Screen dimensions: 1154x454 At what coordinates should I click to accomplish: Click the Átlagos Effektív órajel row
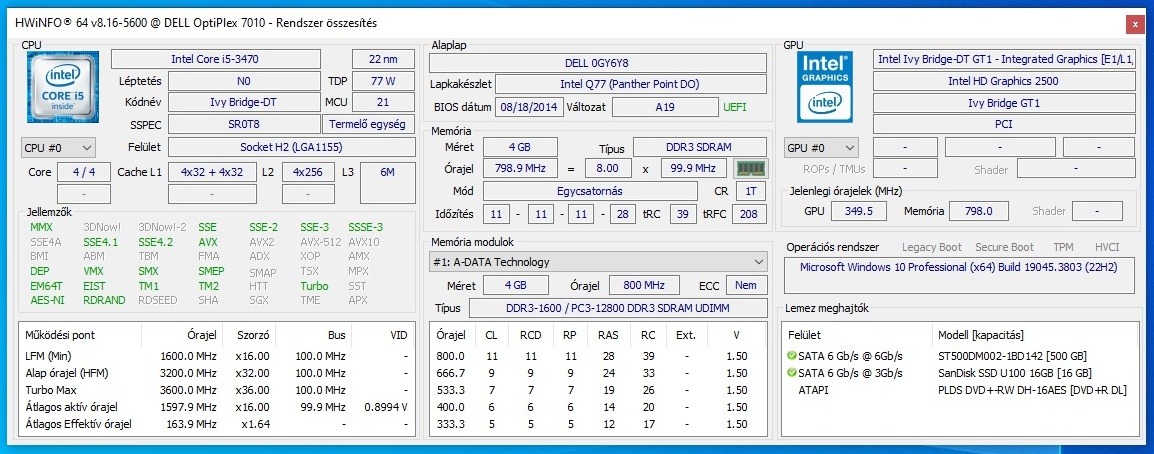coord(216,424)
